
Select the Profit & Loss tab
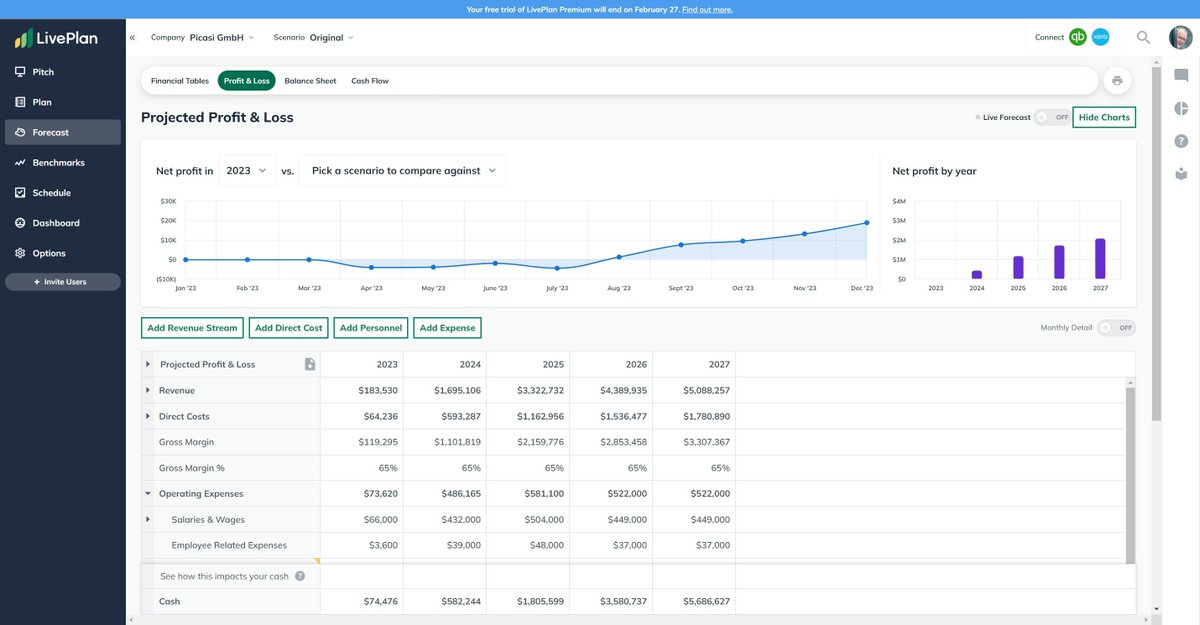pyautogui.click(x=247, y=81)
